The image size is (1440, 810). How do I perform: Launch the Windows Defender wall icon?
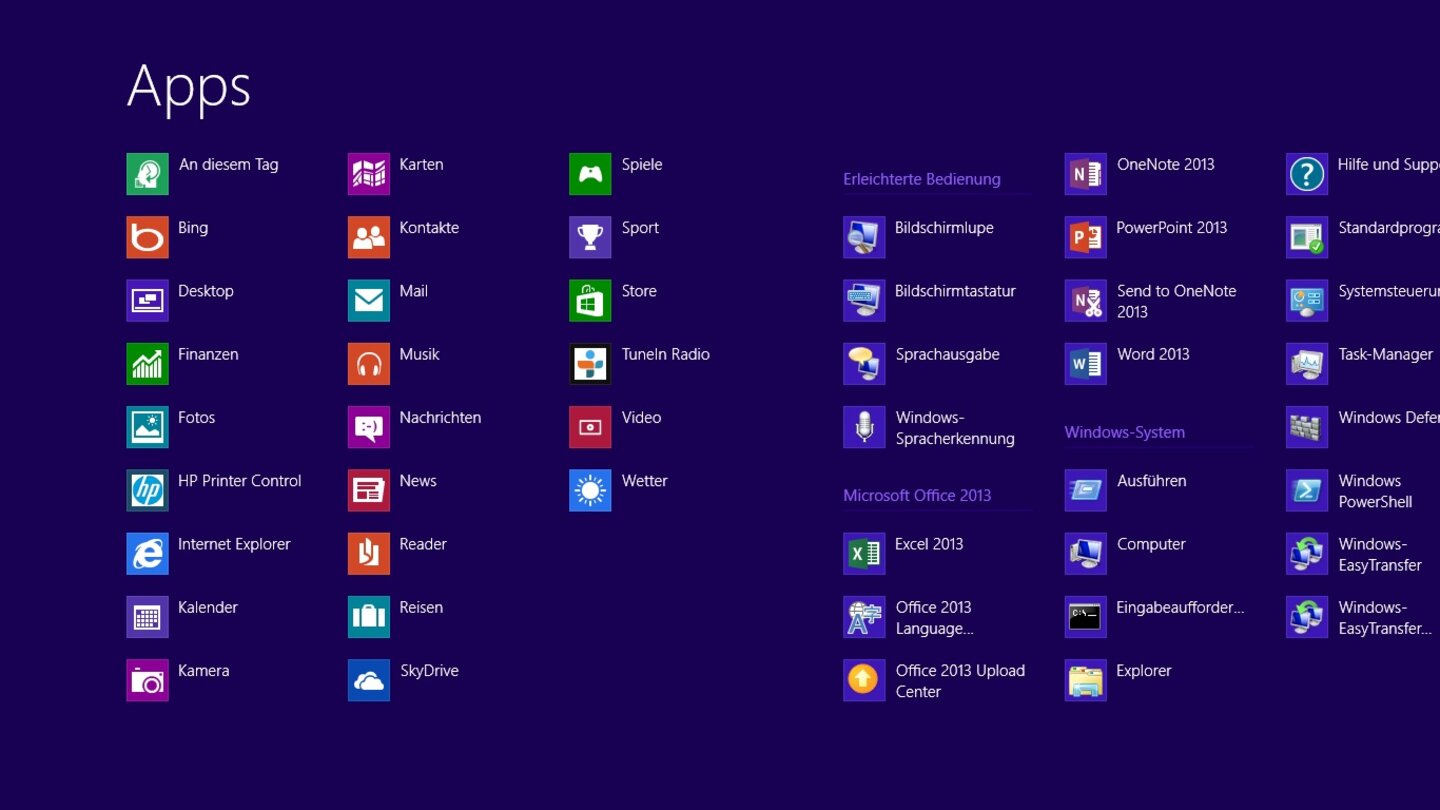pyautogui.click(x=1307, y=427)
